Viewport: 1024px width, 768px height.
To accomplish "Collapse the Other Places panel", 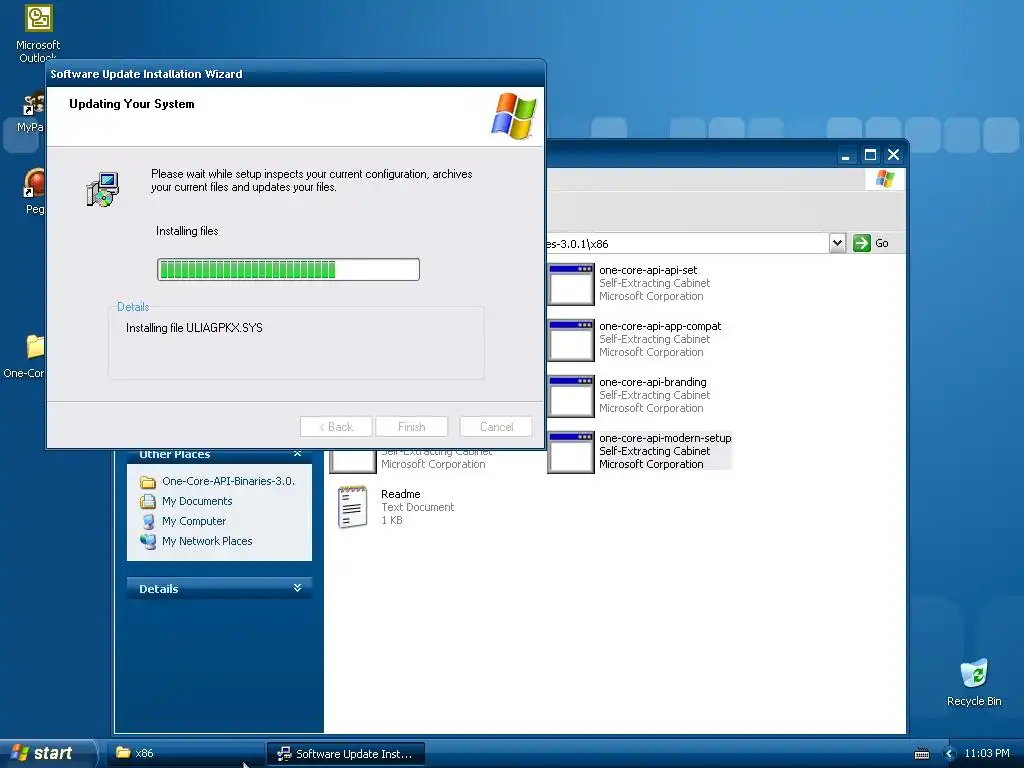I will click(x=297, y=453).
